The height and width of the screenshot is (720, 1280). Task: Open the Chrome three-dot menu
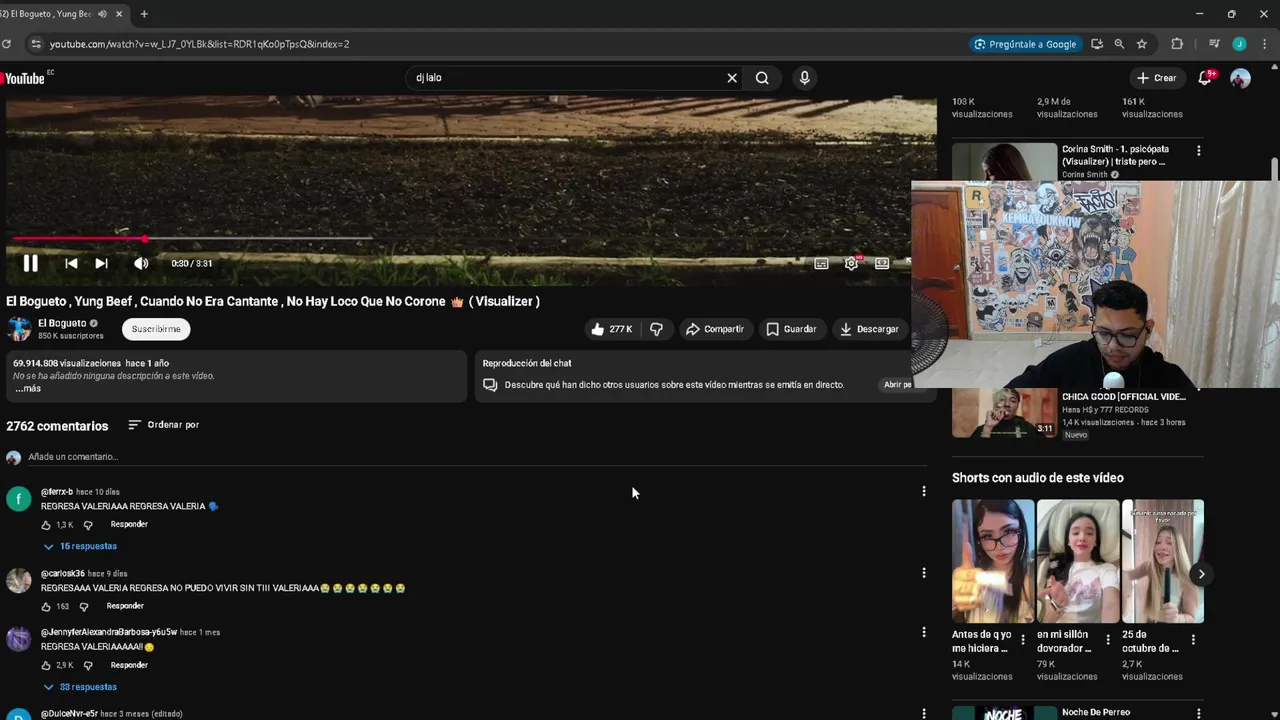pos(1264,44)
